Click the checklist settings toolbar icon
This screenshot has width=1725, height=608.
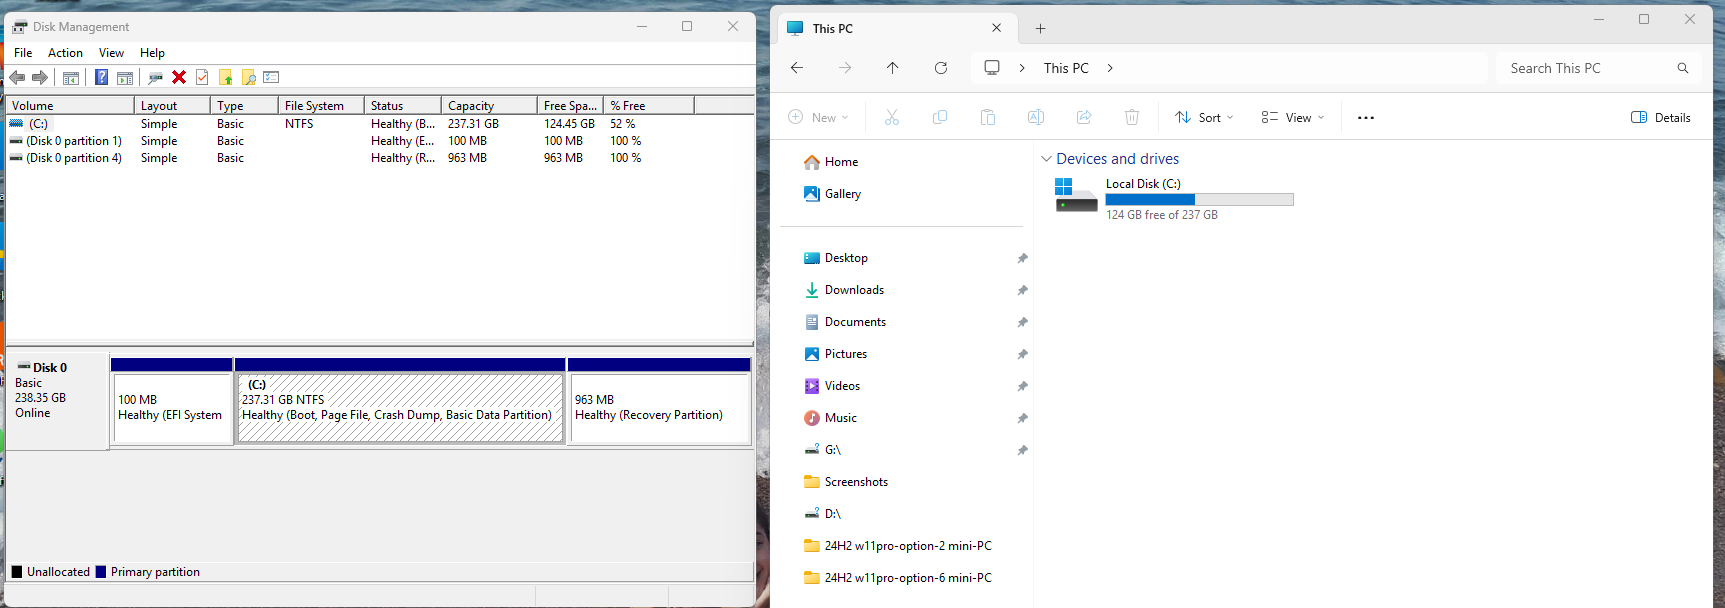(271, 77)
